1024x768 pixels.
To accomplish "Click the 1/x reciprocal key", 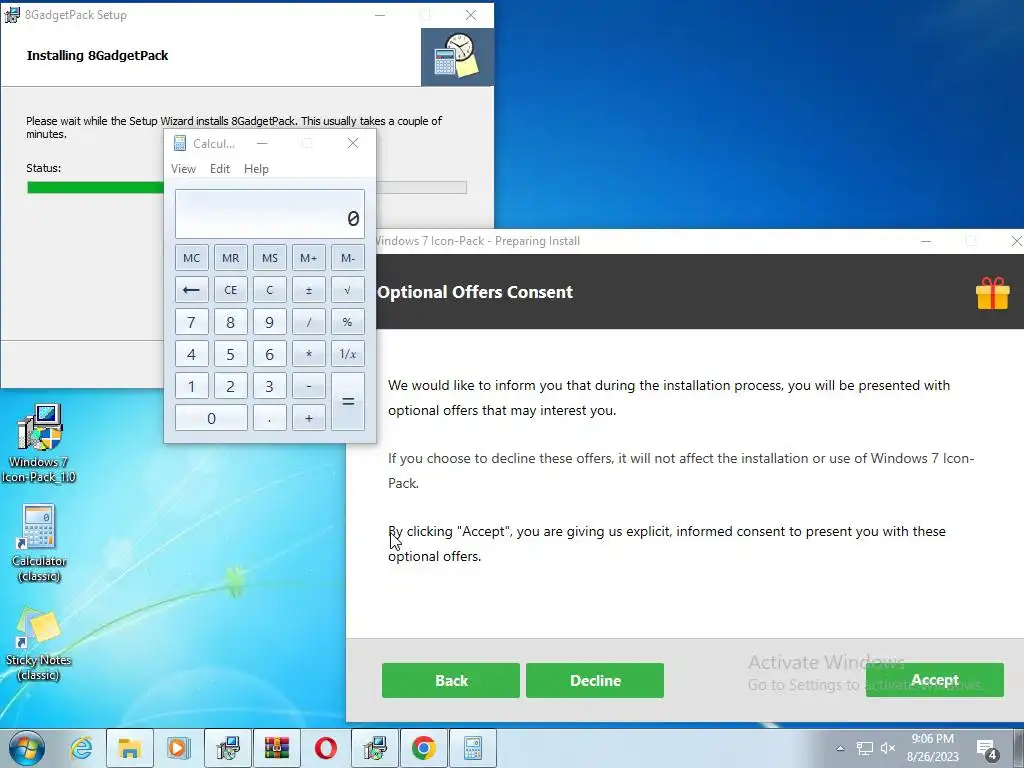I will 347,354.
